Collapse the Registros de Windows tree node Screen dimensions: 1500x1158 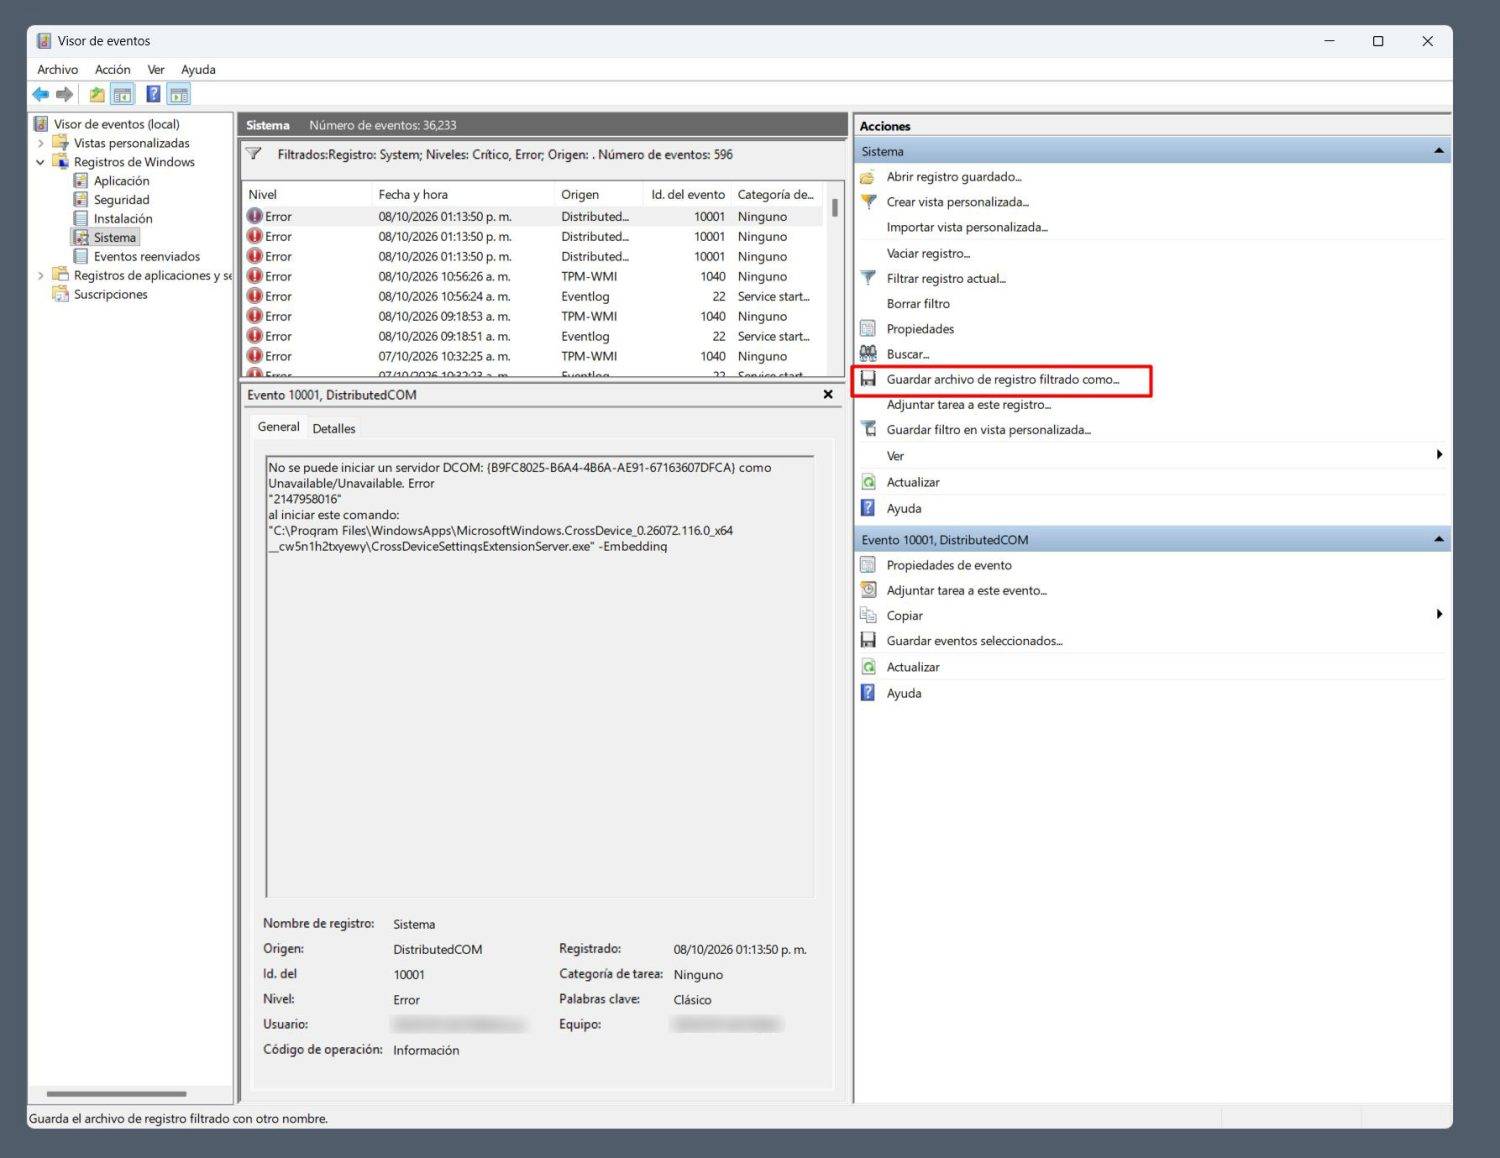coord(40,162)
